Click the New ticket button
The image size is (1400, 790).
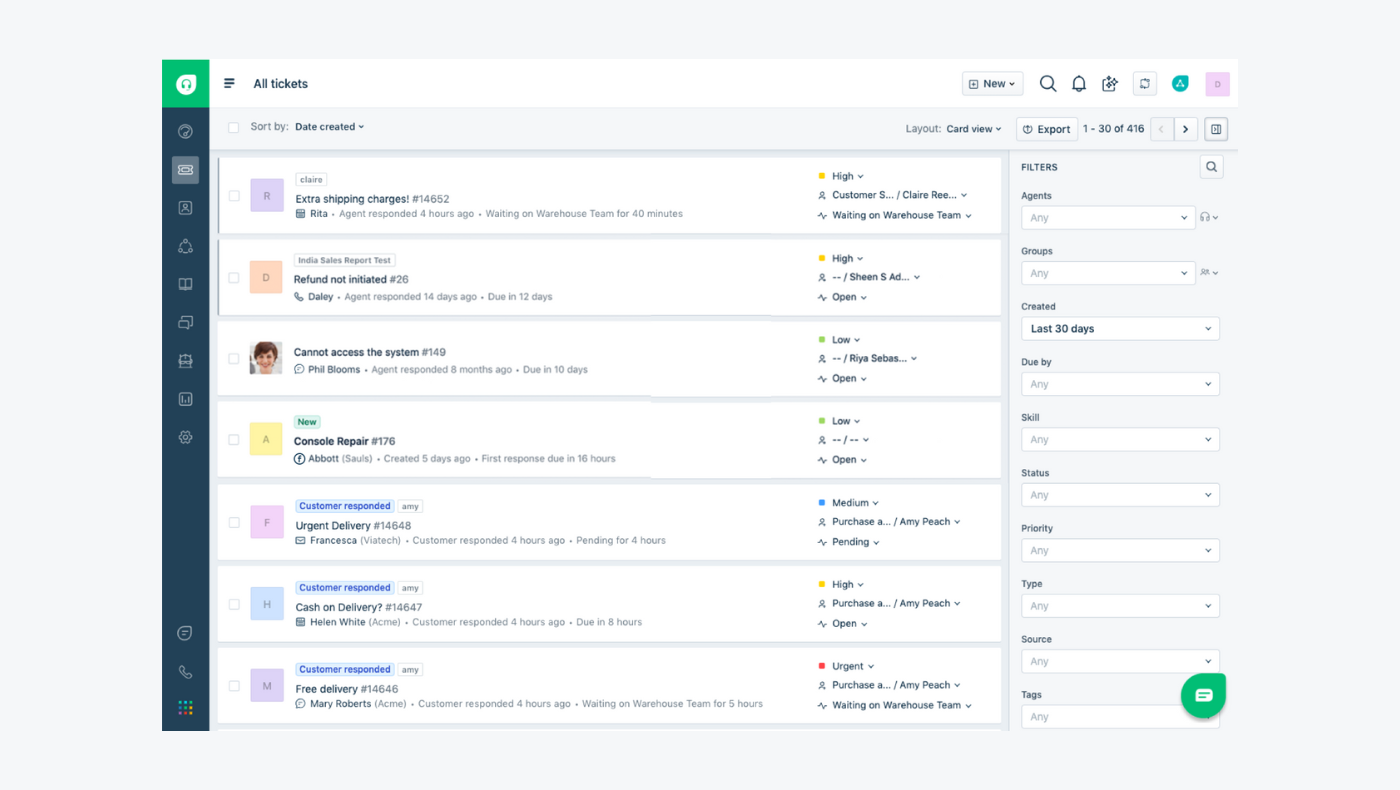992,84
